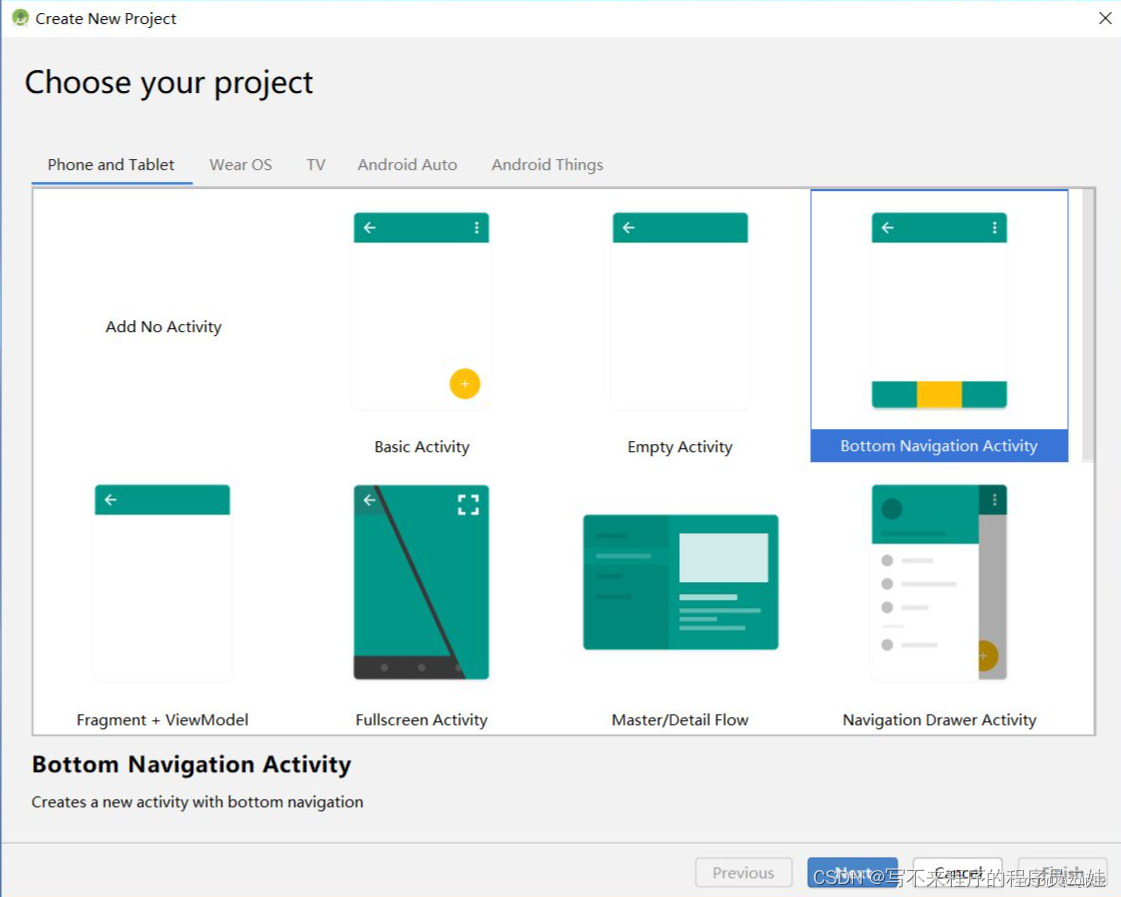
Task: Close the Create New Project dialog
Action: (x=1105, y=18)
